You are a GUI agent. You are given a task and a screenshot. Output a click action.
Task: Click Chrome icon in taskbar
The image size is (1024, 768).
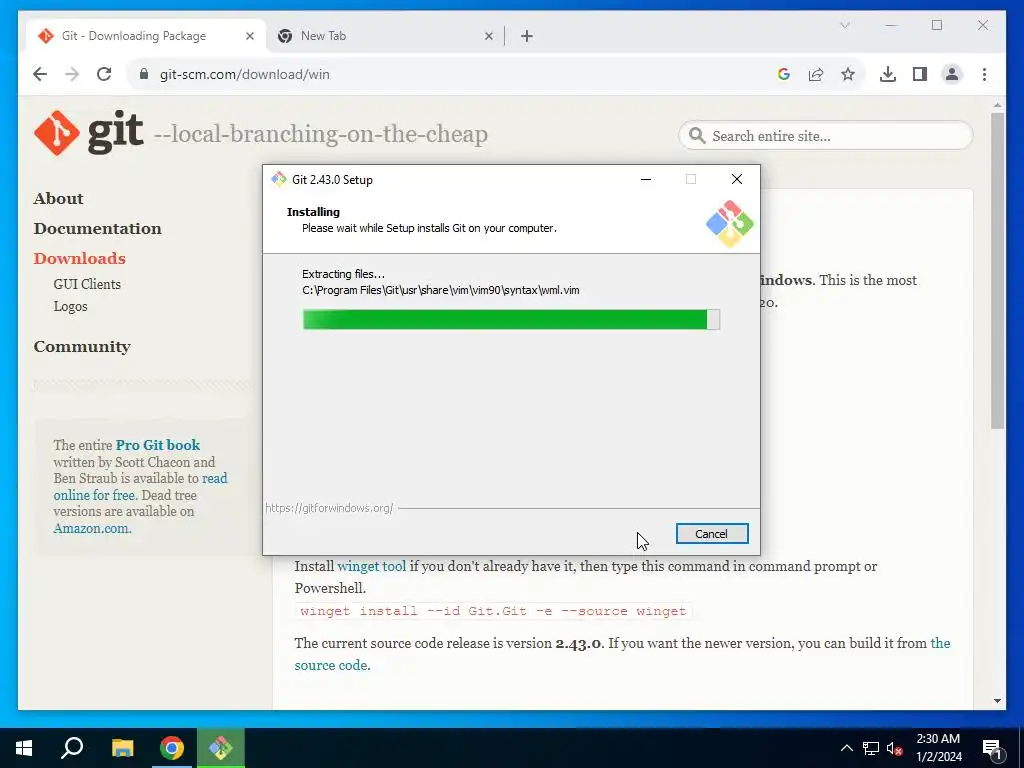pos(172,748)
